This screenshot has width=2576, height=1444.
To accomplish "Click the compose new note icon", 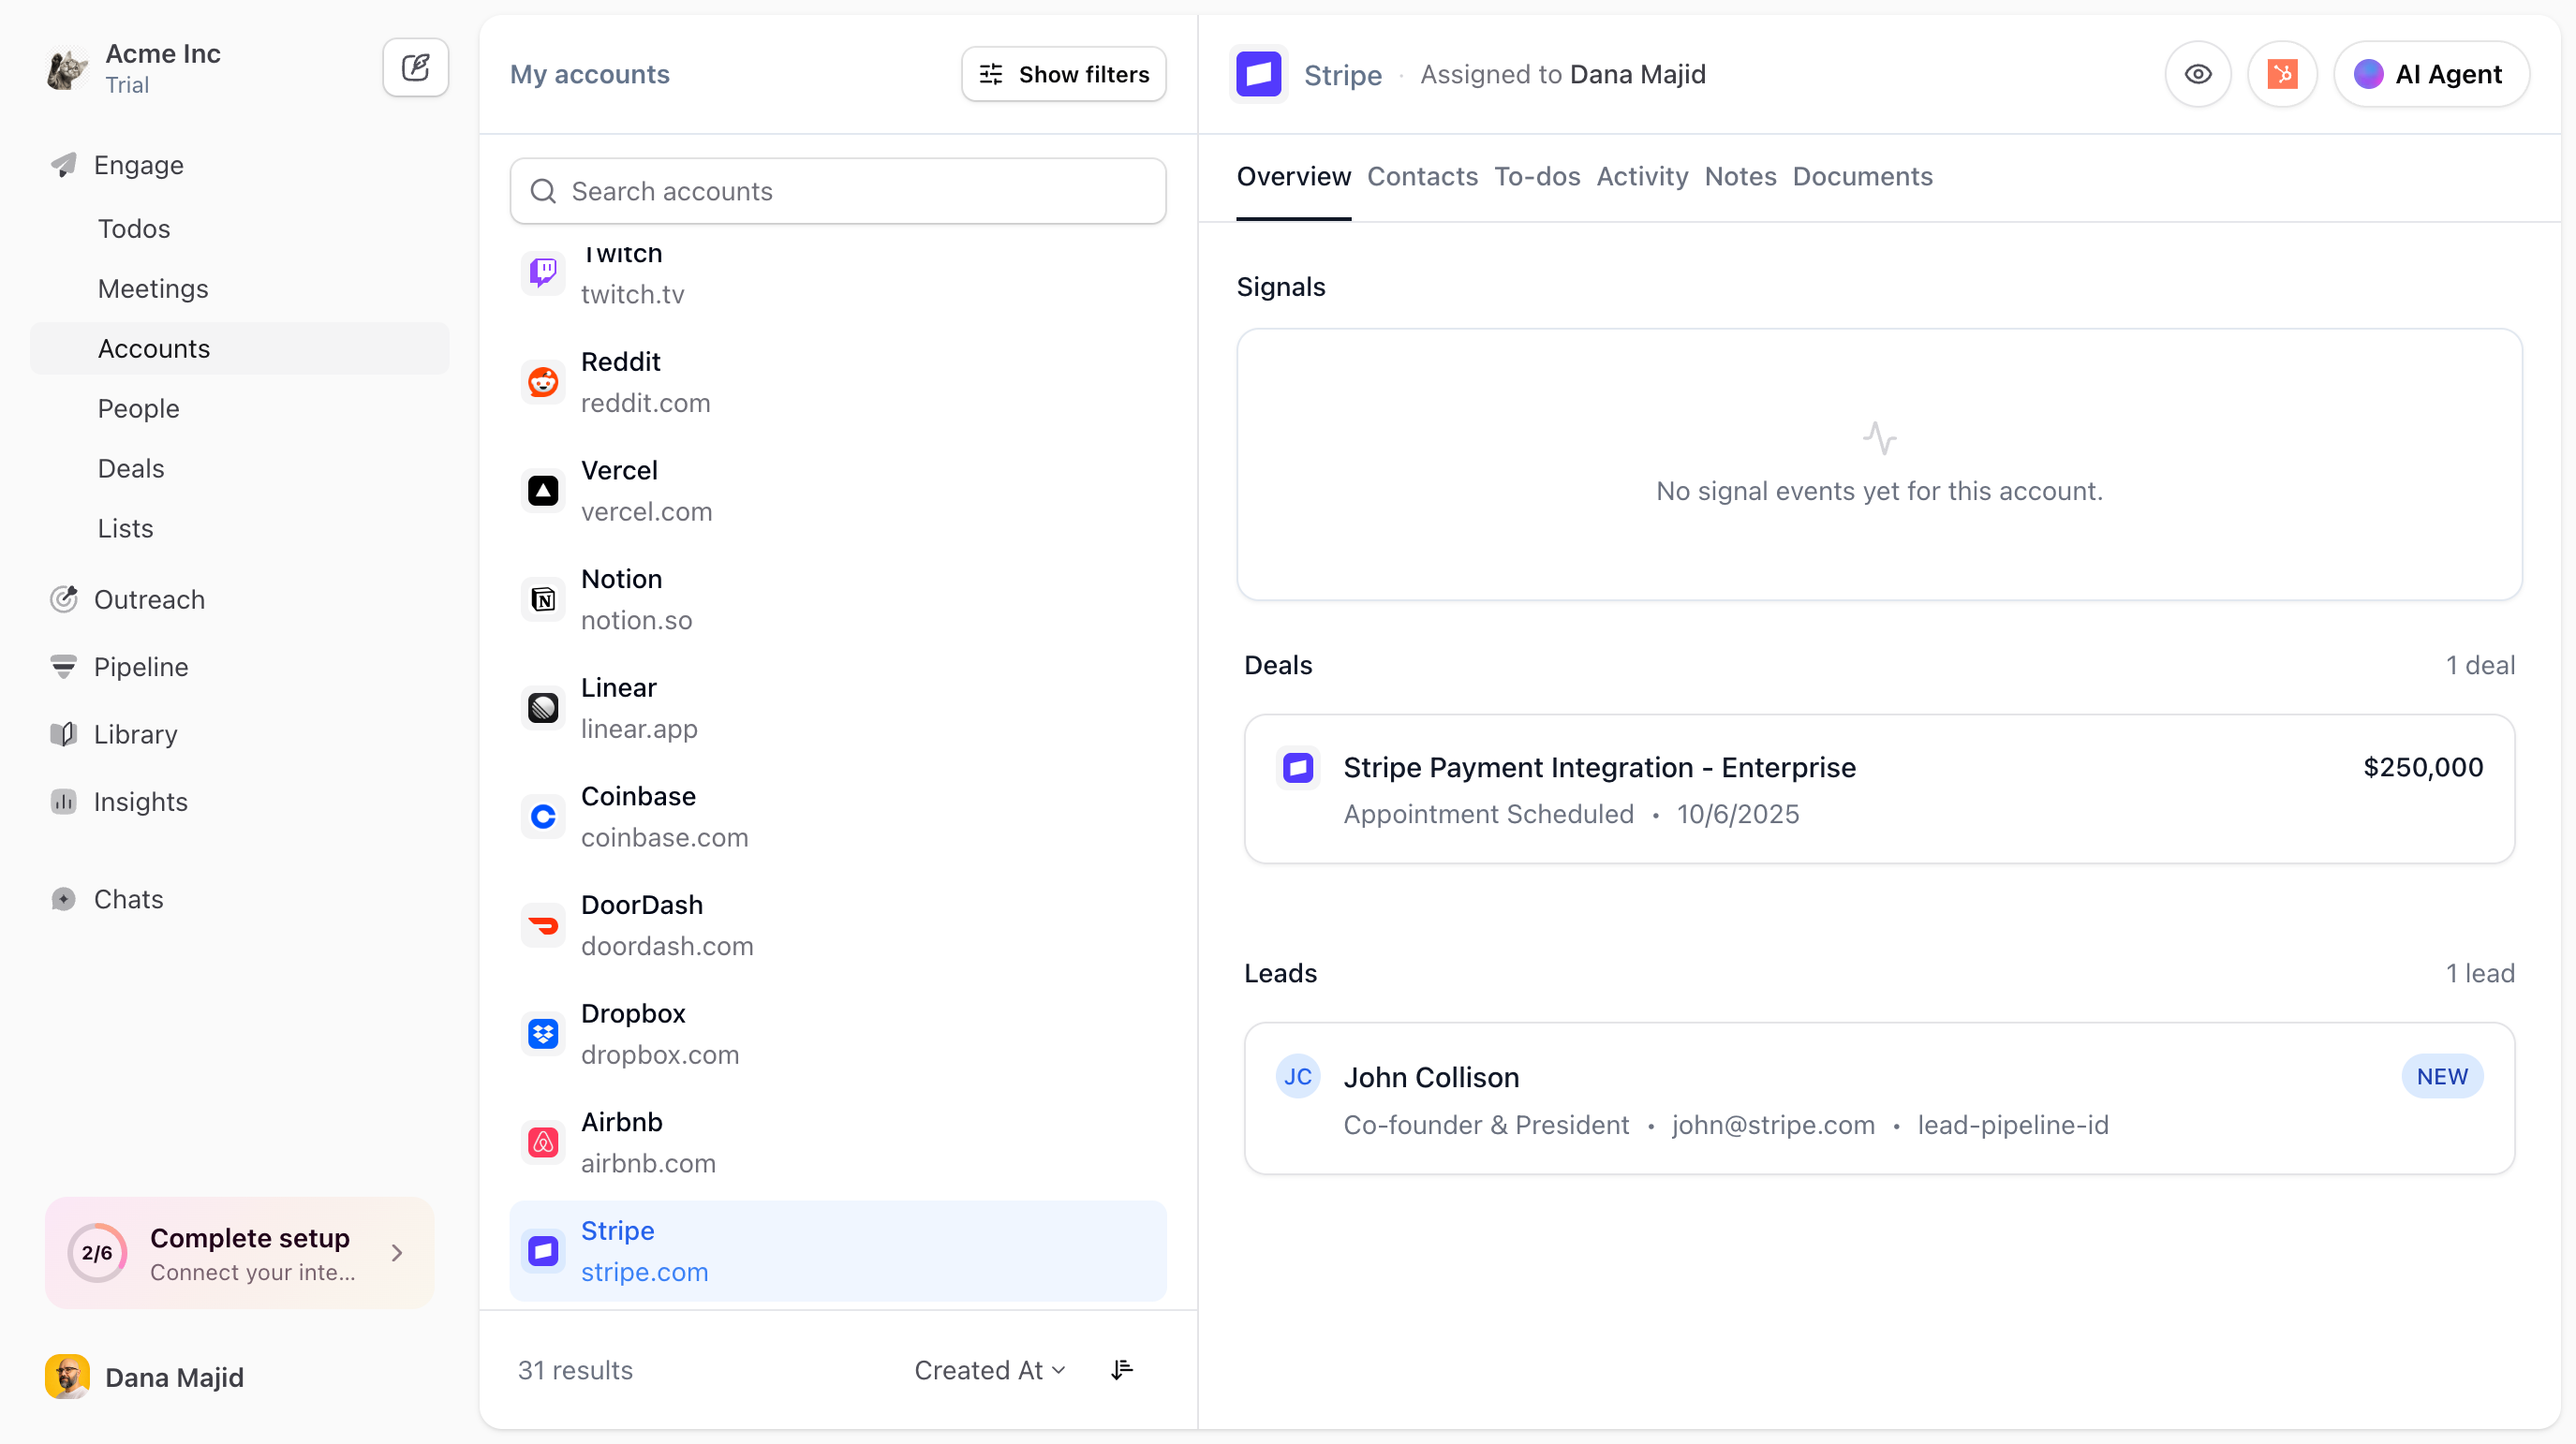I will [415, 68].
